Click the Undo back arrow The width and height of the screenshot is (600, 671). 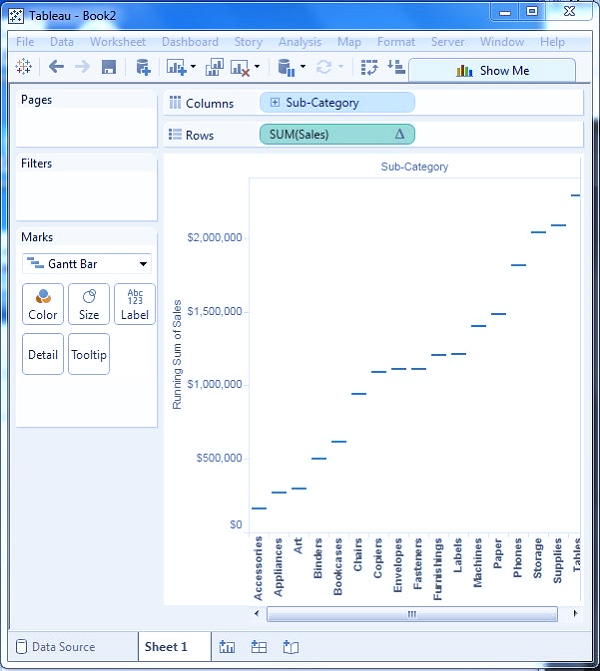click(56, 67)
